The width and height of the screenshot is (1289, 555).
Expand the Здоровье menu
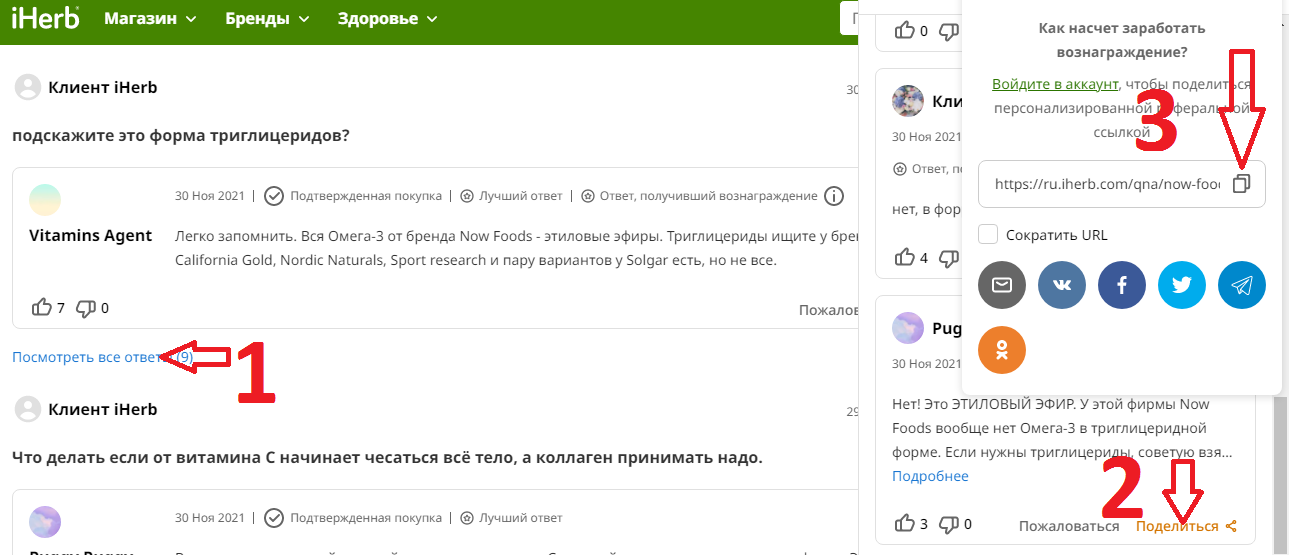(387, 18)
